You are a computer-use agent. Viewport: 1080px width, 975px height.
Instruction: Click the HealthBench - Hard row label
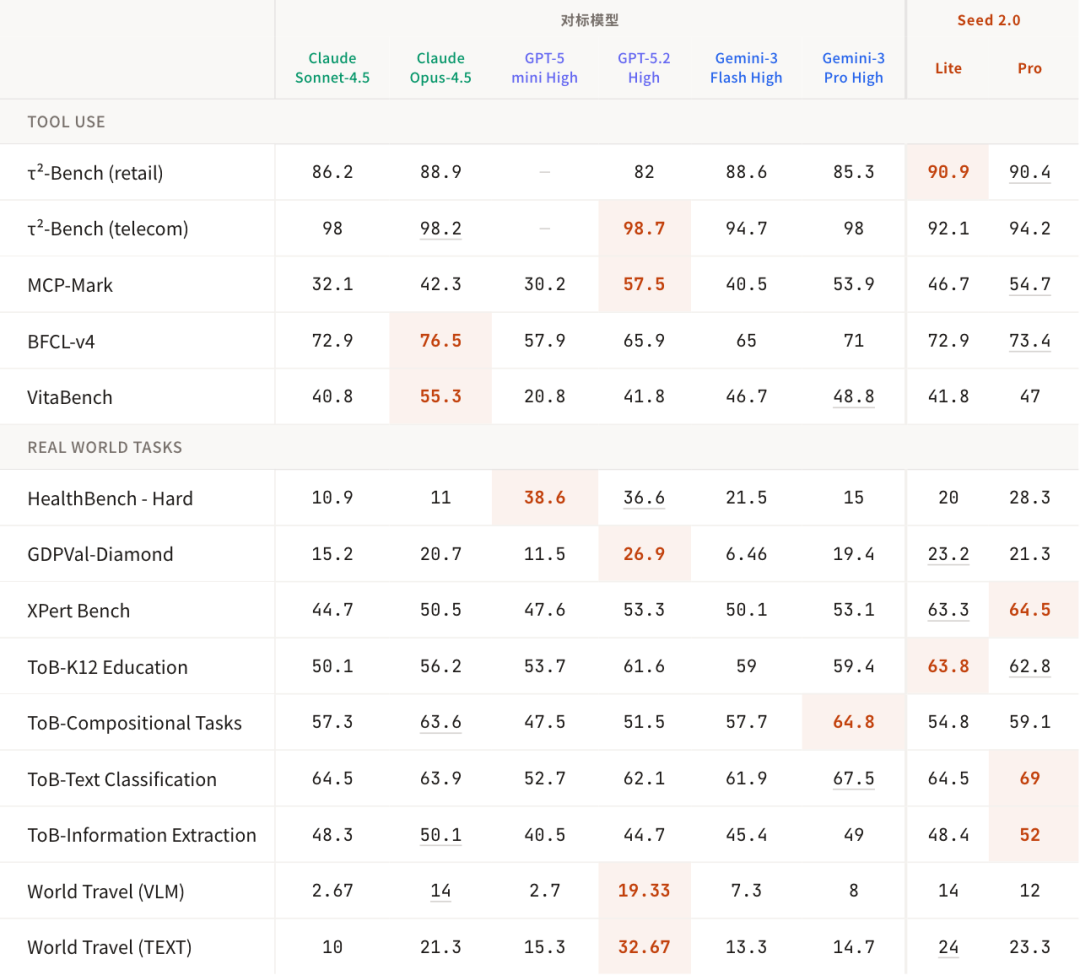(110, 499)
